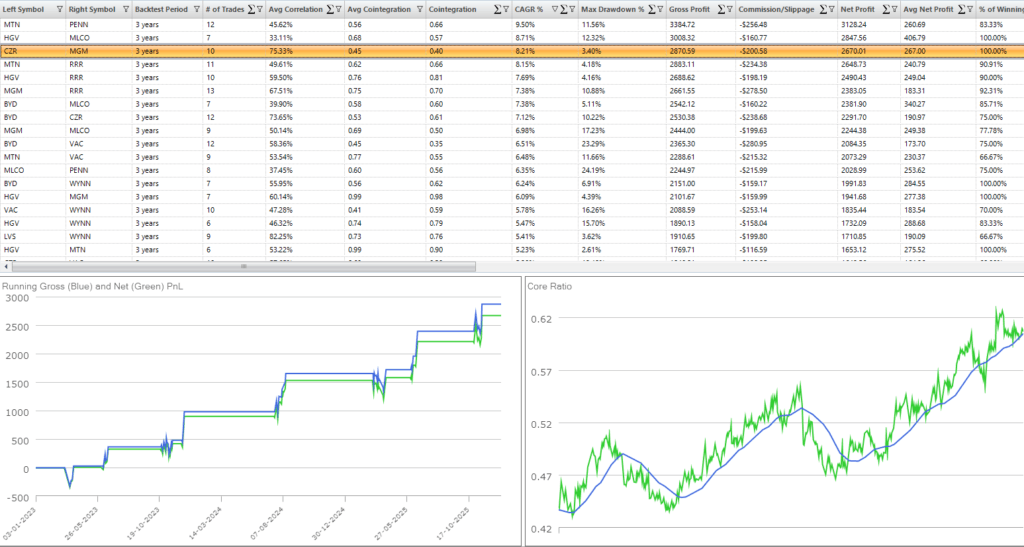The image size is (1024, 547).
Task: Open filter for Left Symbol column
Action: click(57, 7)
